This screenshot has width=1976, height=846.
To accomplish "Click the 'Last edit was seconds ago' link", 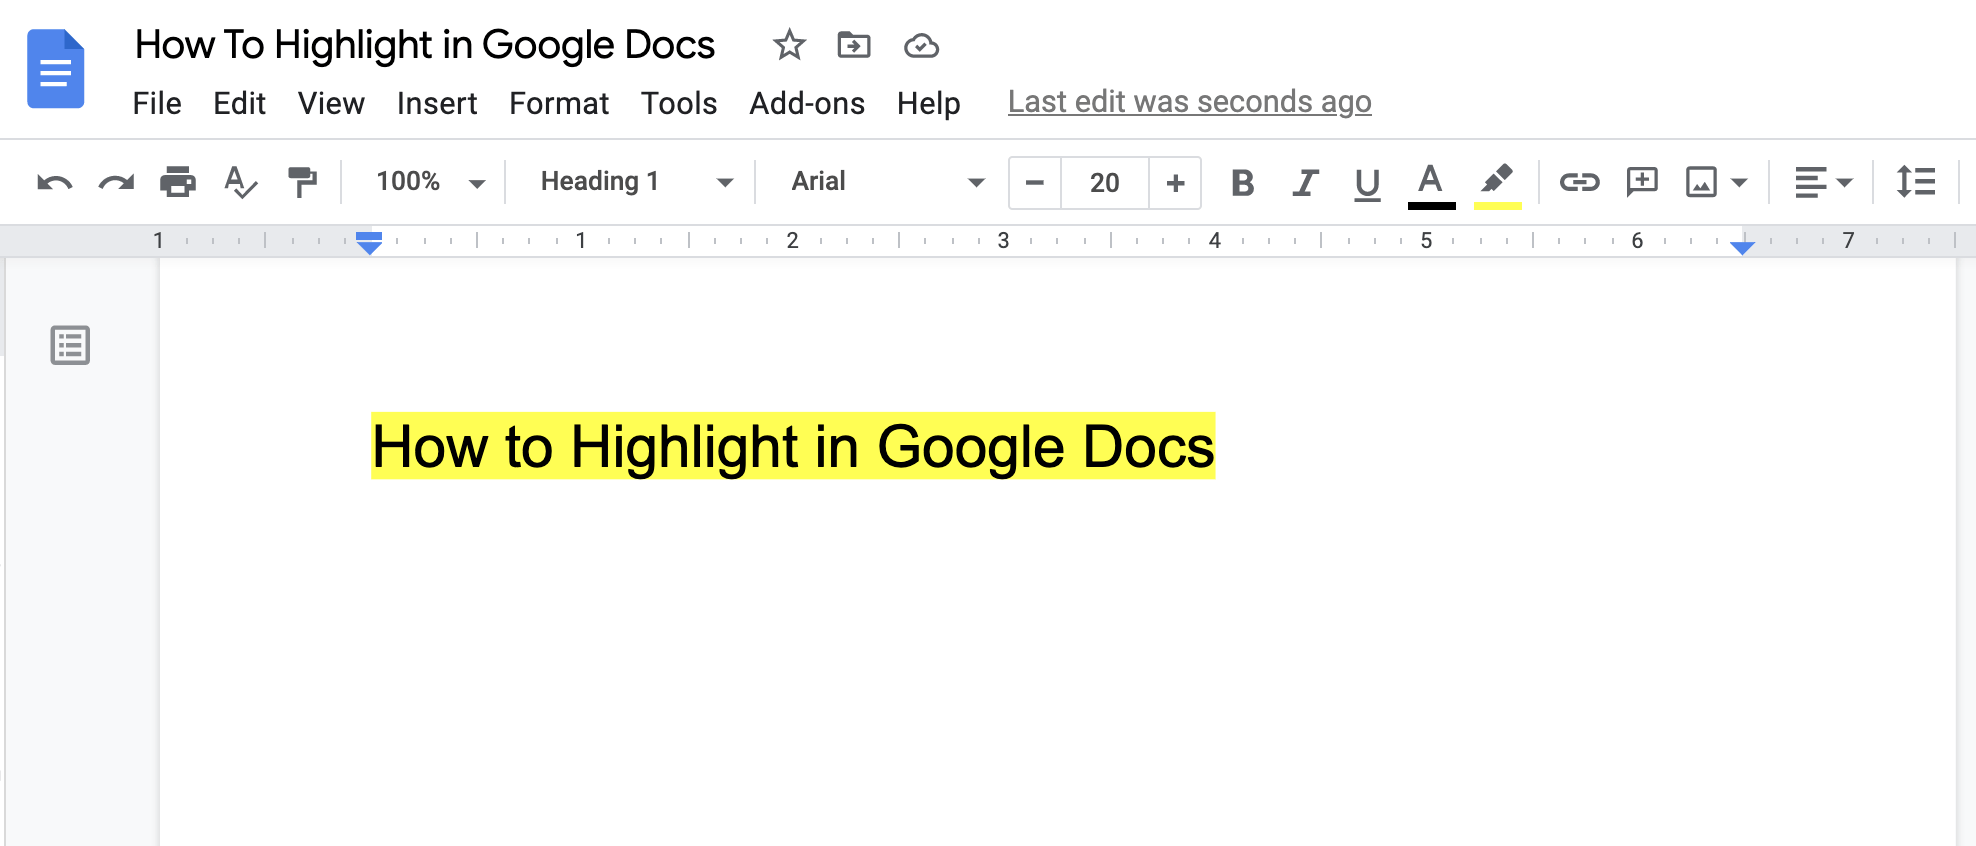I will point(1189,102).
